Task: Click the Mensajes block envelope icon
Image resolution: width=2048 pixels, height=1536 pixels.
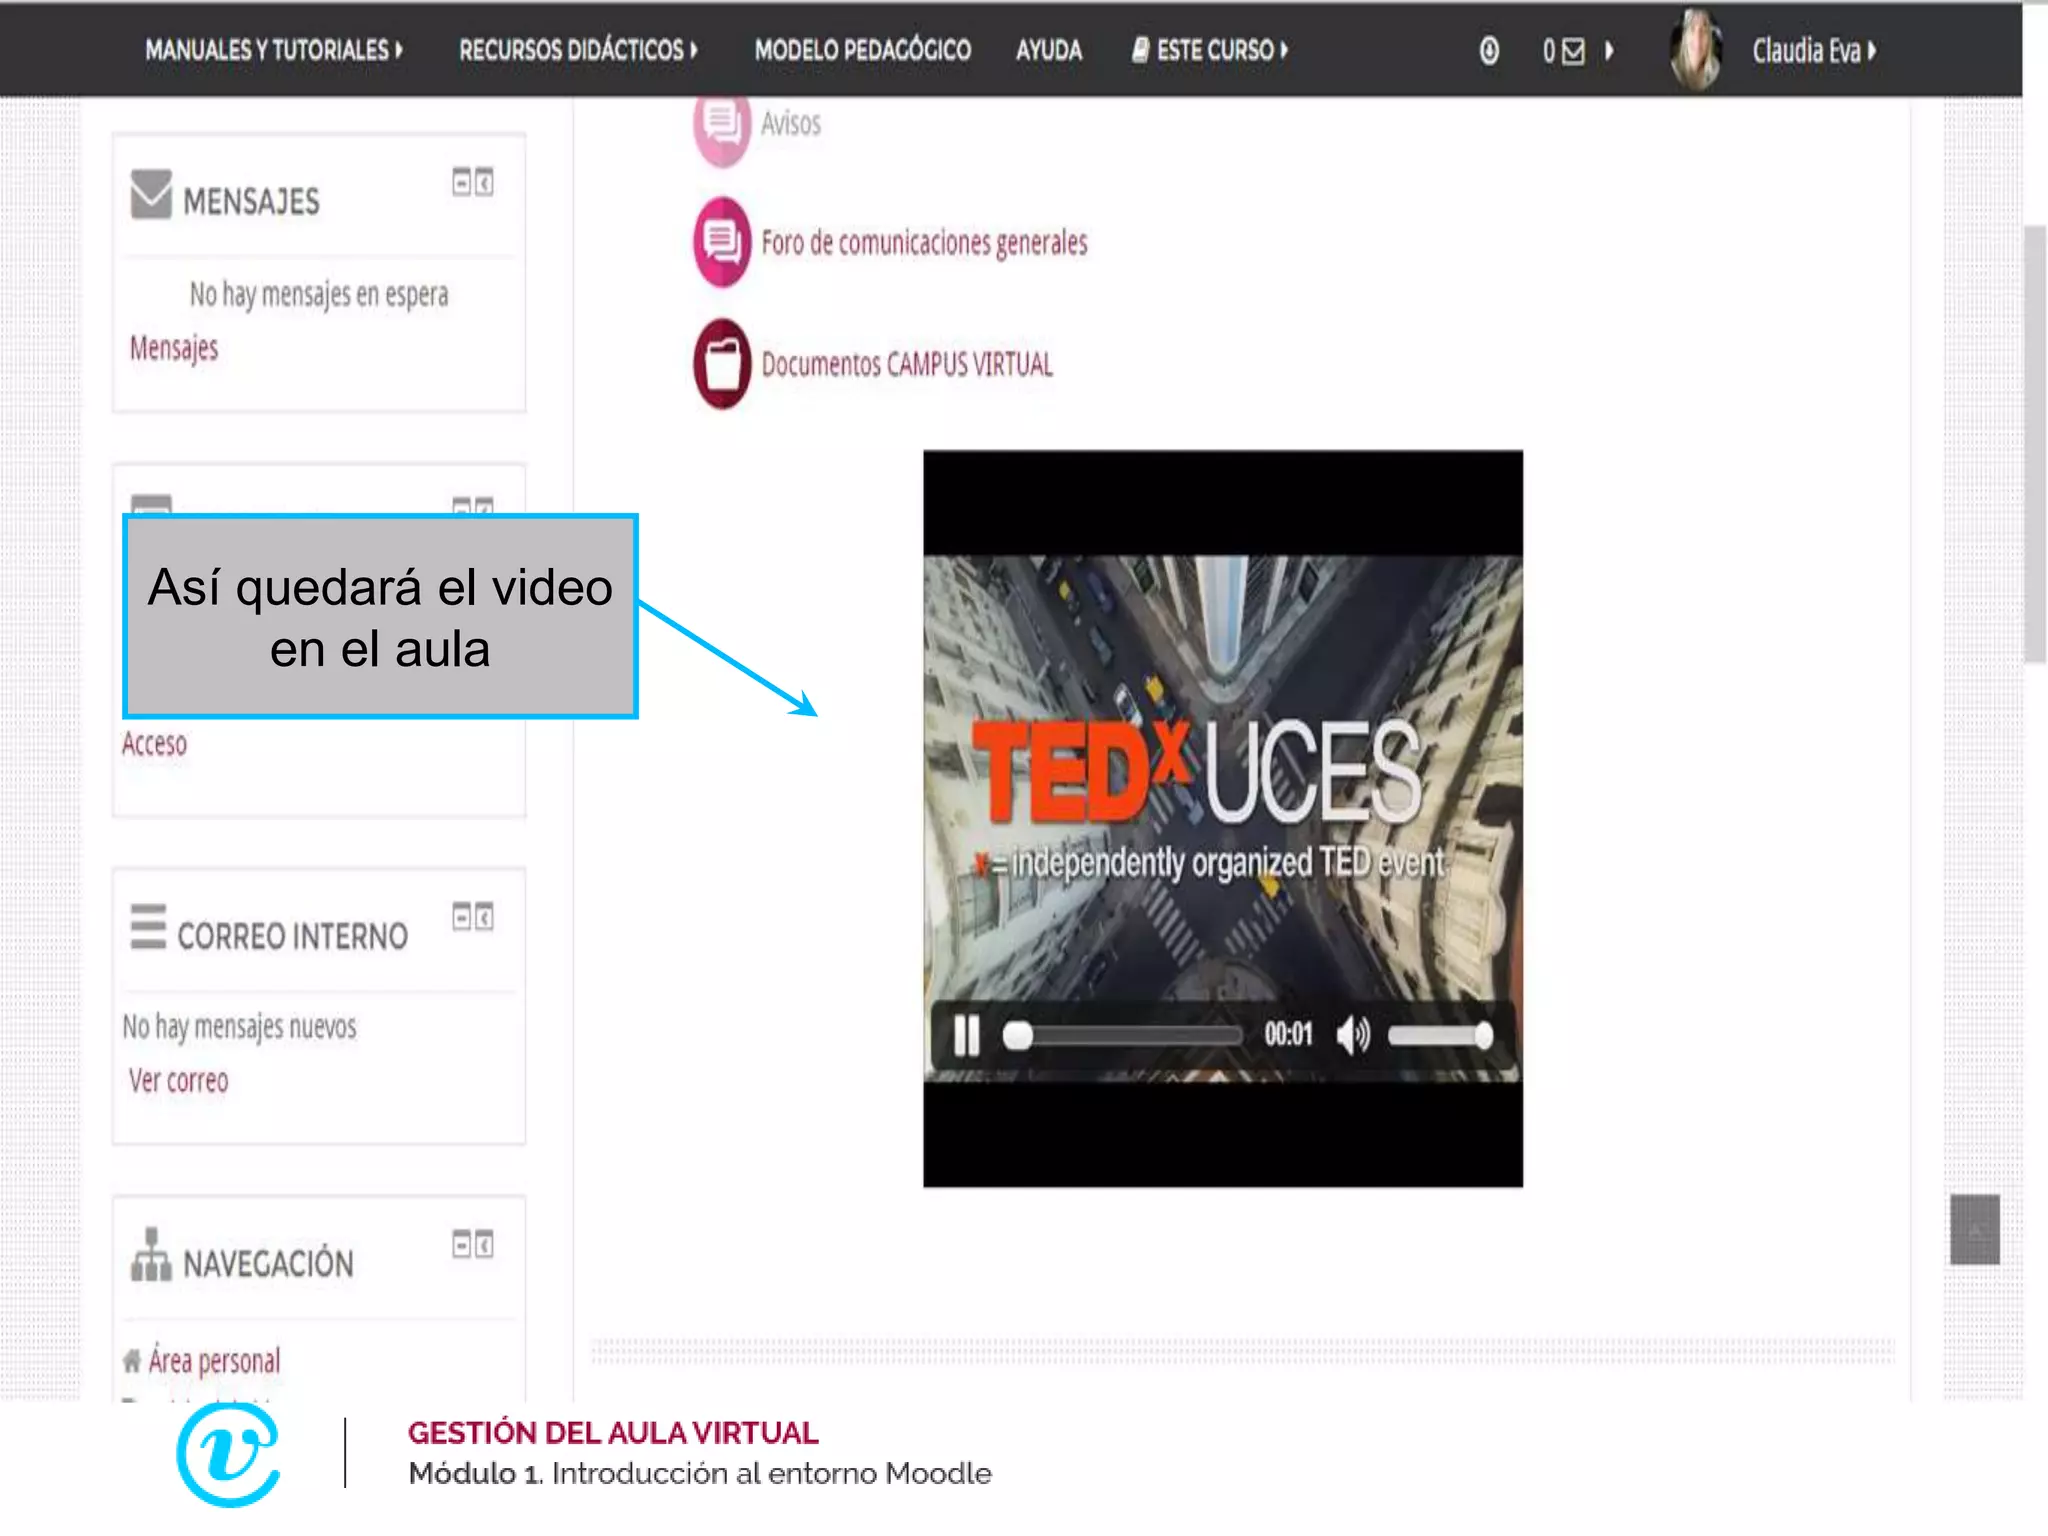Action: pos(151,194)
